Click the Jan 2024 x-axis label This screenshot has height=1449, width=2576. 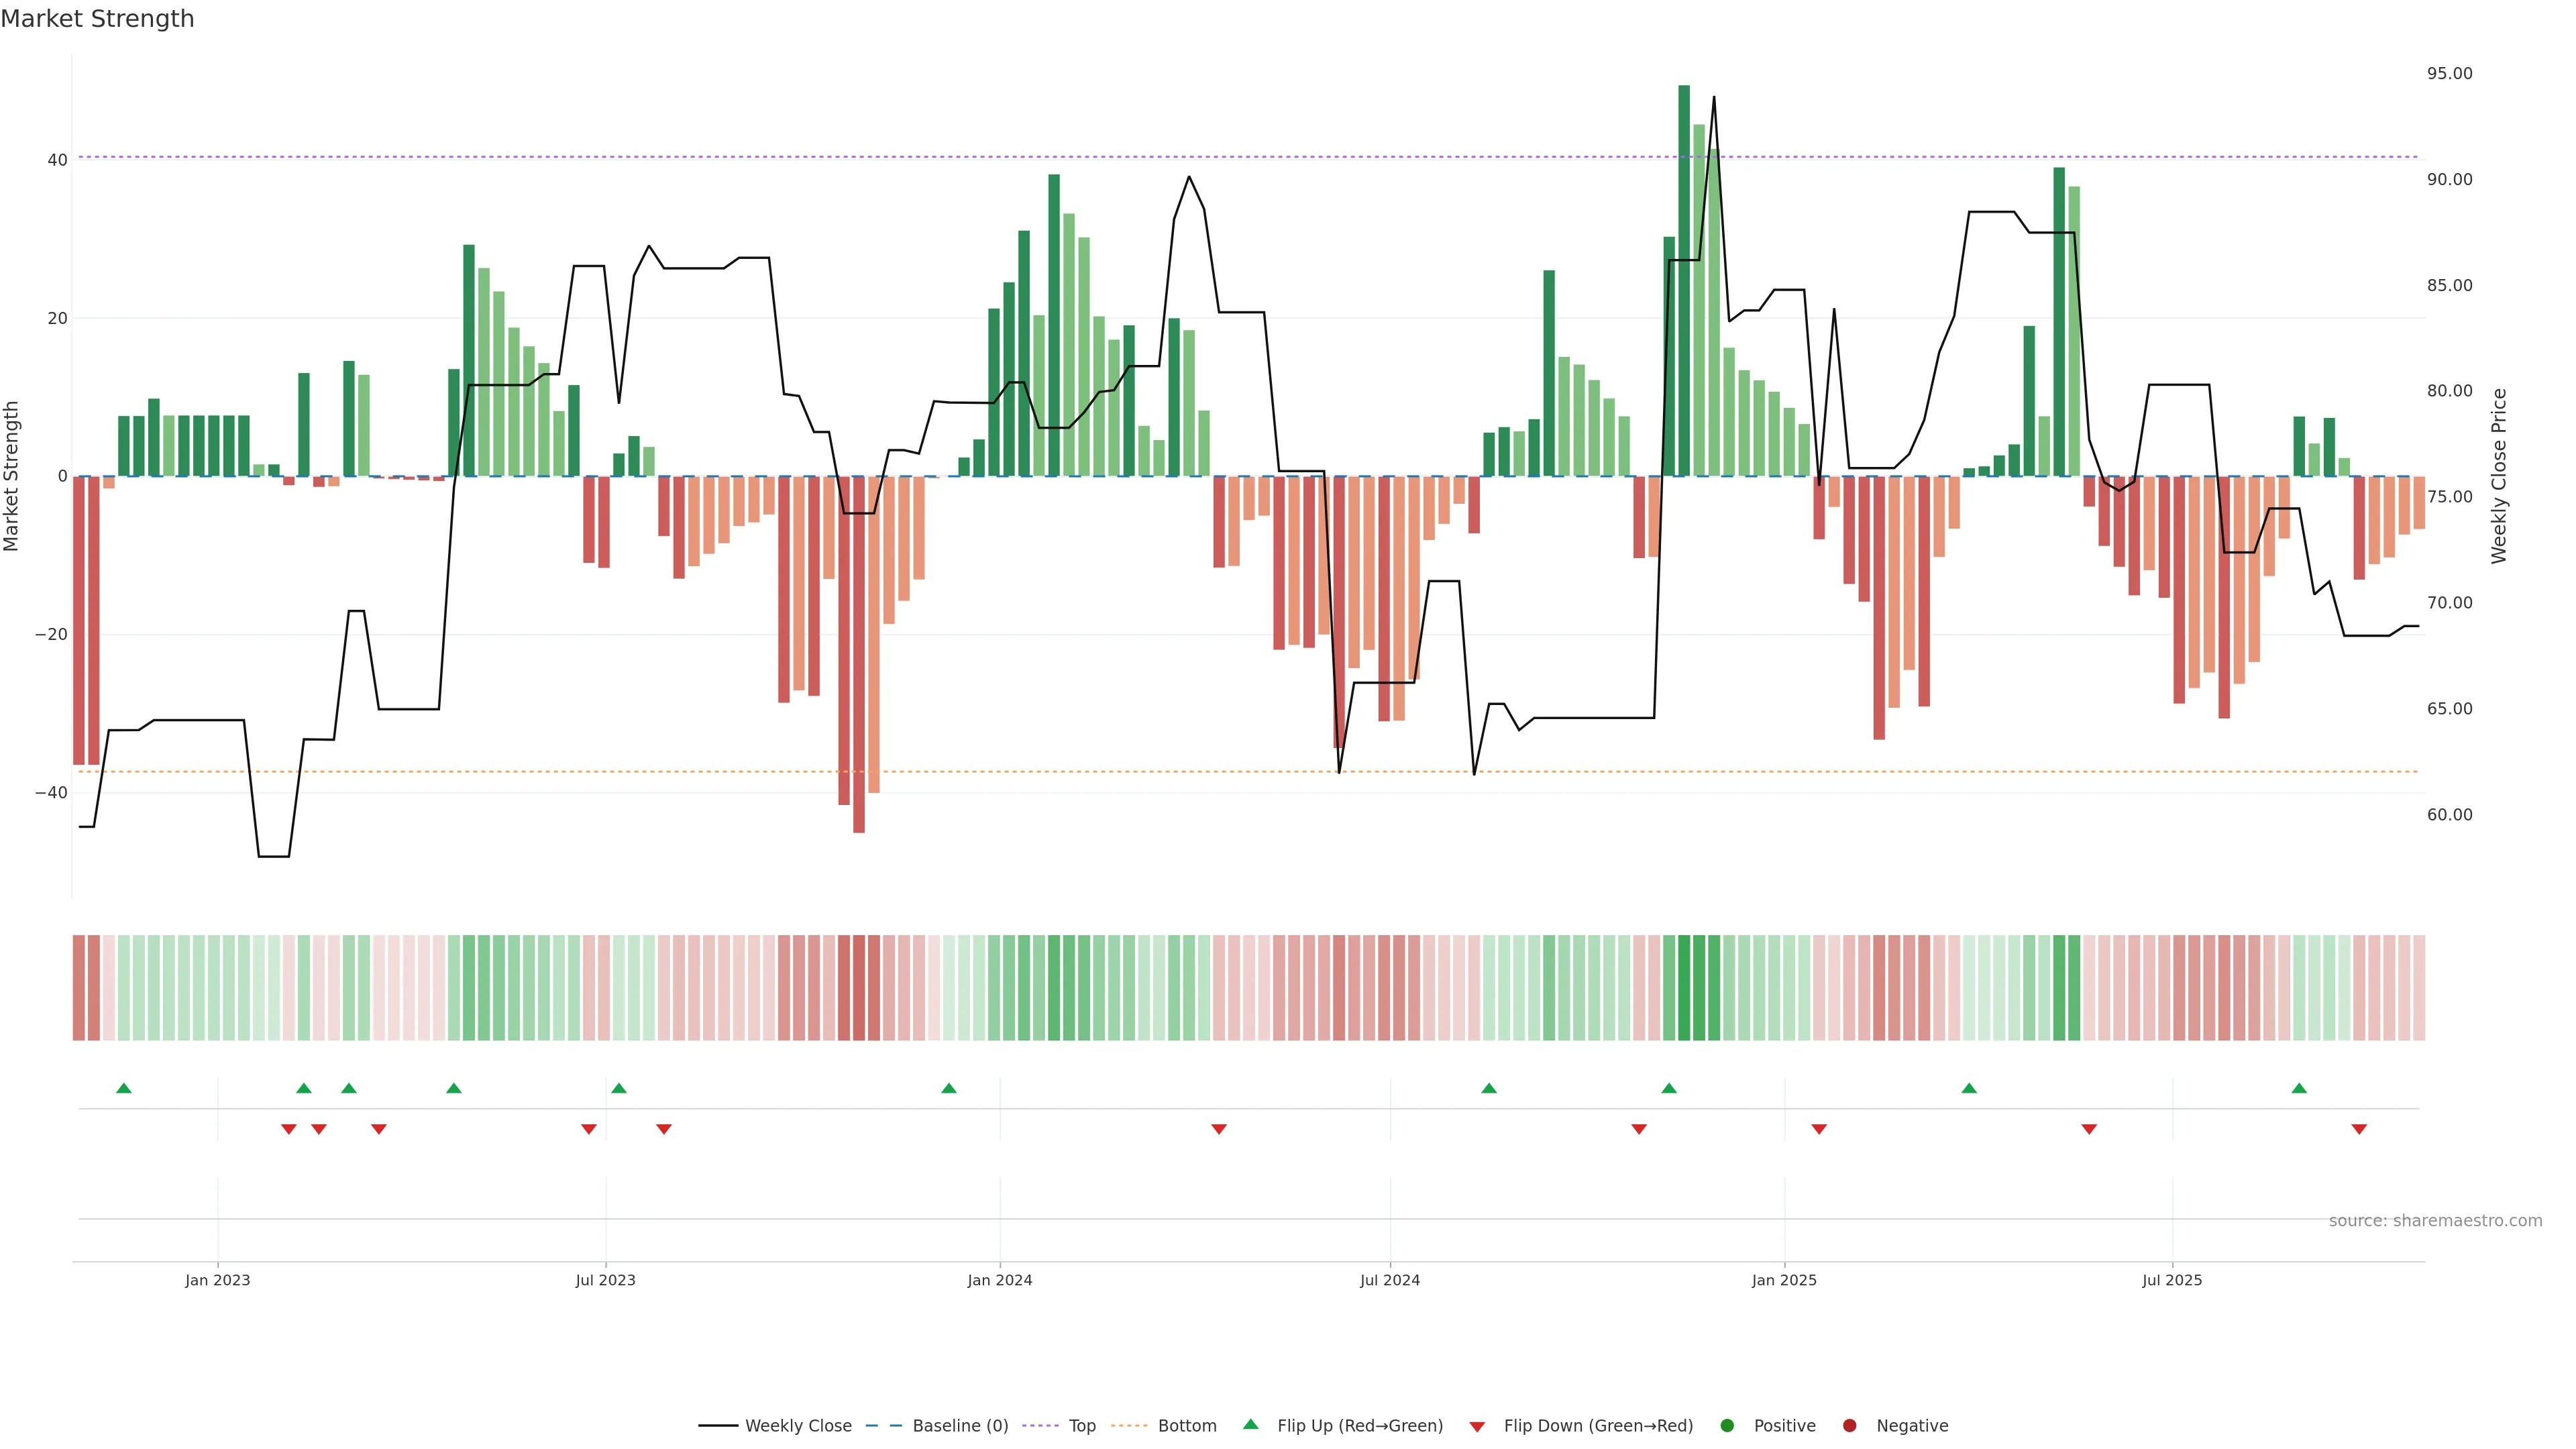pos(1000,1280)
